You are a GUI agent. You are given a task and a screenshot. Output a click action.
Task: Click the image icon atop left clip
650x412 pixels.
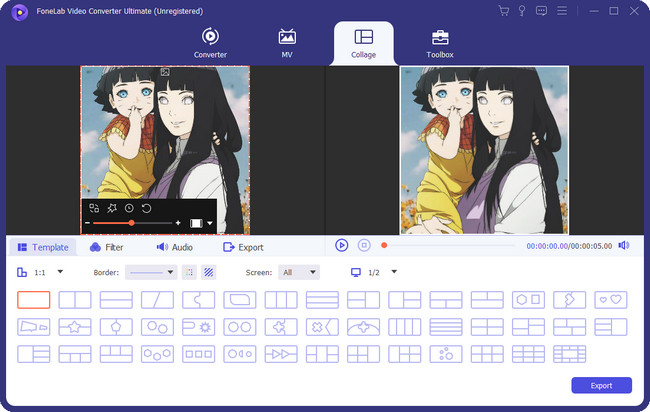pyautogui.click(x=165, y=73)
